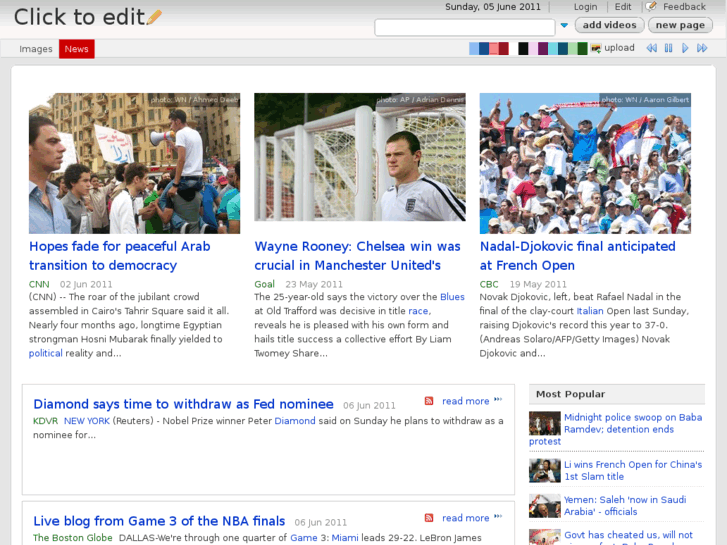727x545 pixels.
Task: Pick the light pink color swatch
Action: pos(533,48)
